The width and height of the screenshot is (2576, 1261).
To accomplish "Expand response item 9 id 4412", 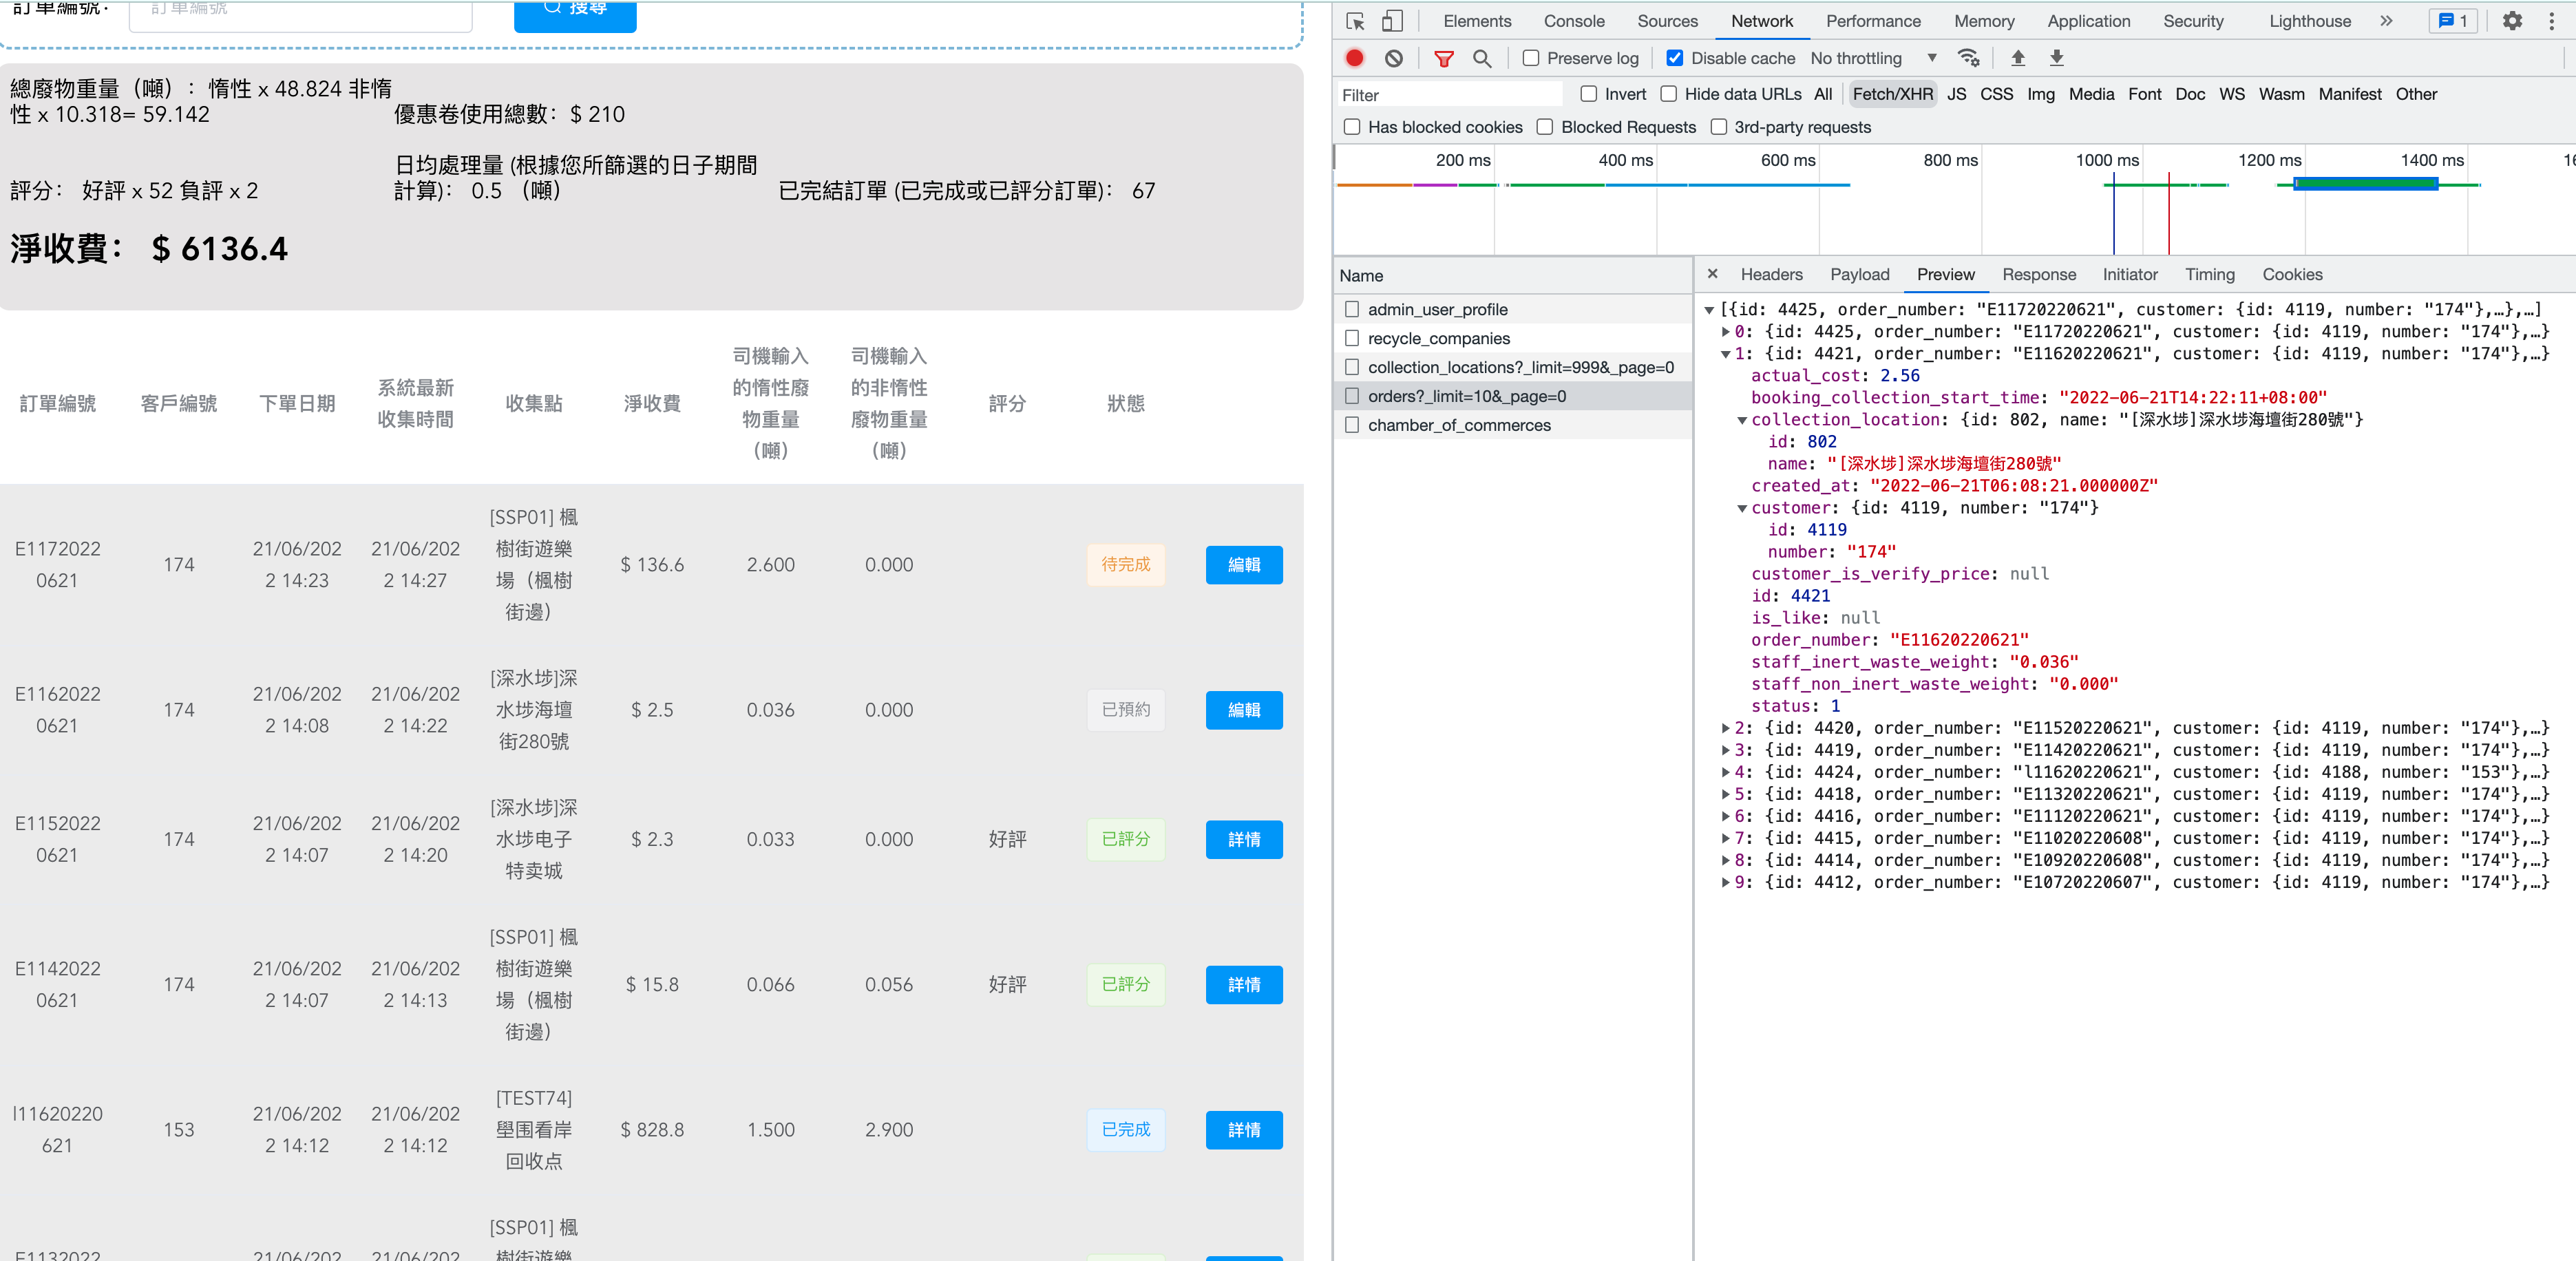I will coord(1726,882).
